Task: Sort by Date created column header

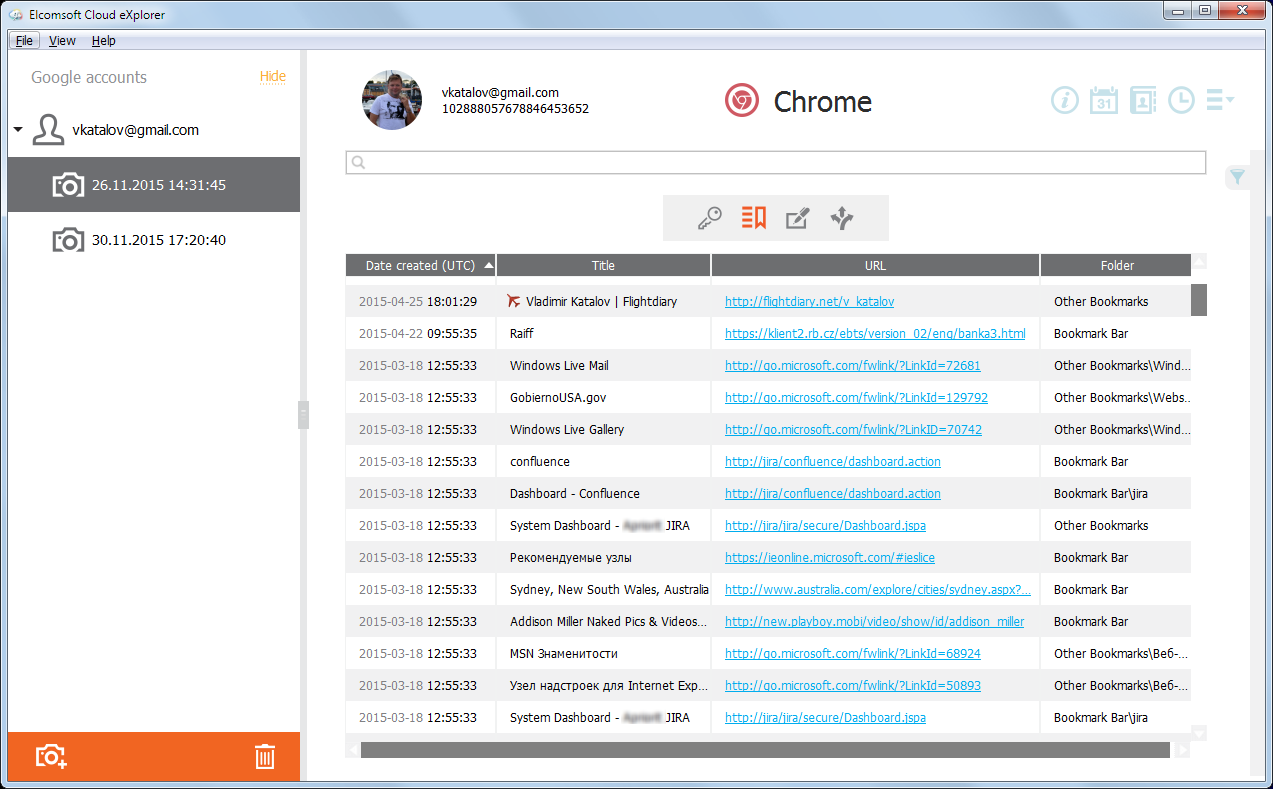Action: tap(420, 265)
